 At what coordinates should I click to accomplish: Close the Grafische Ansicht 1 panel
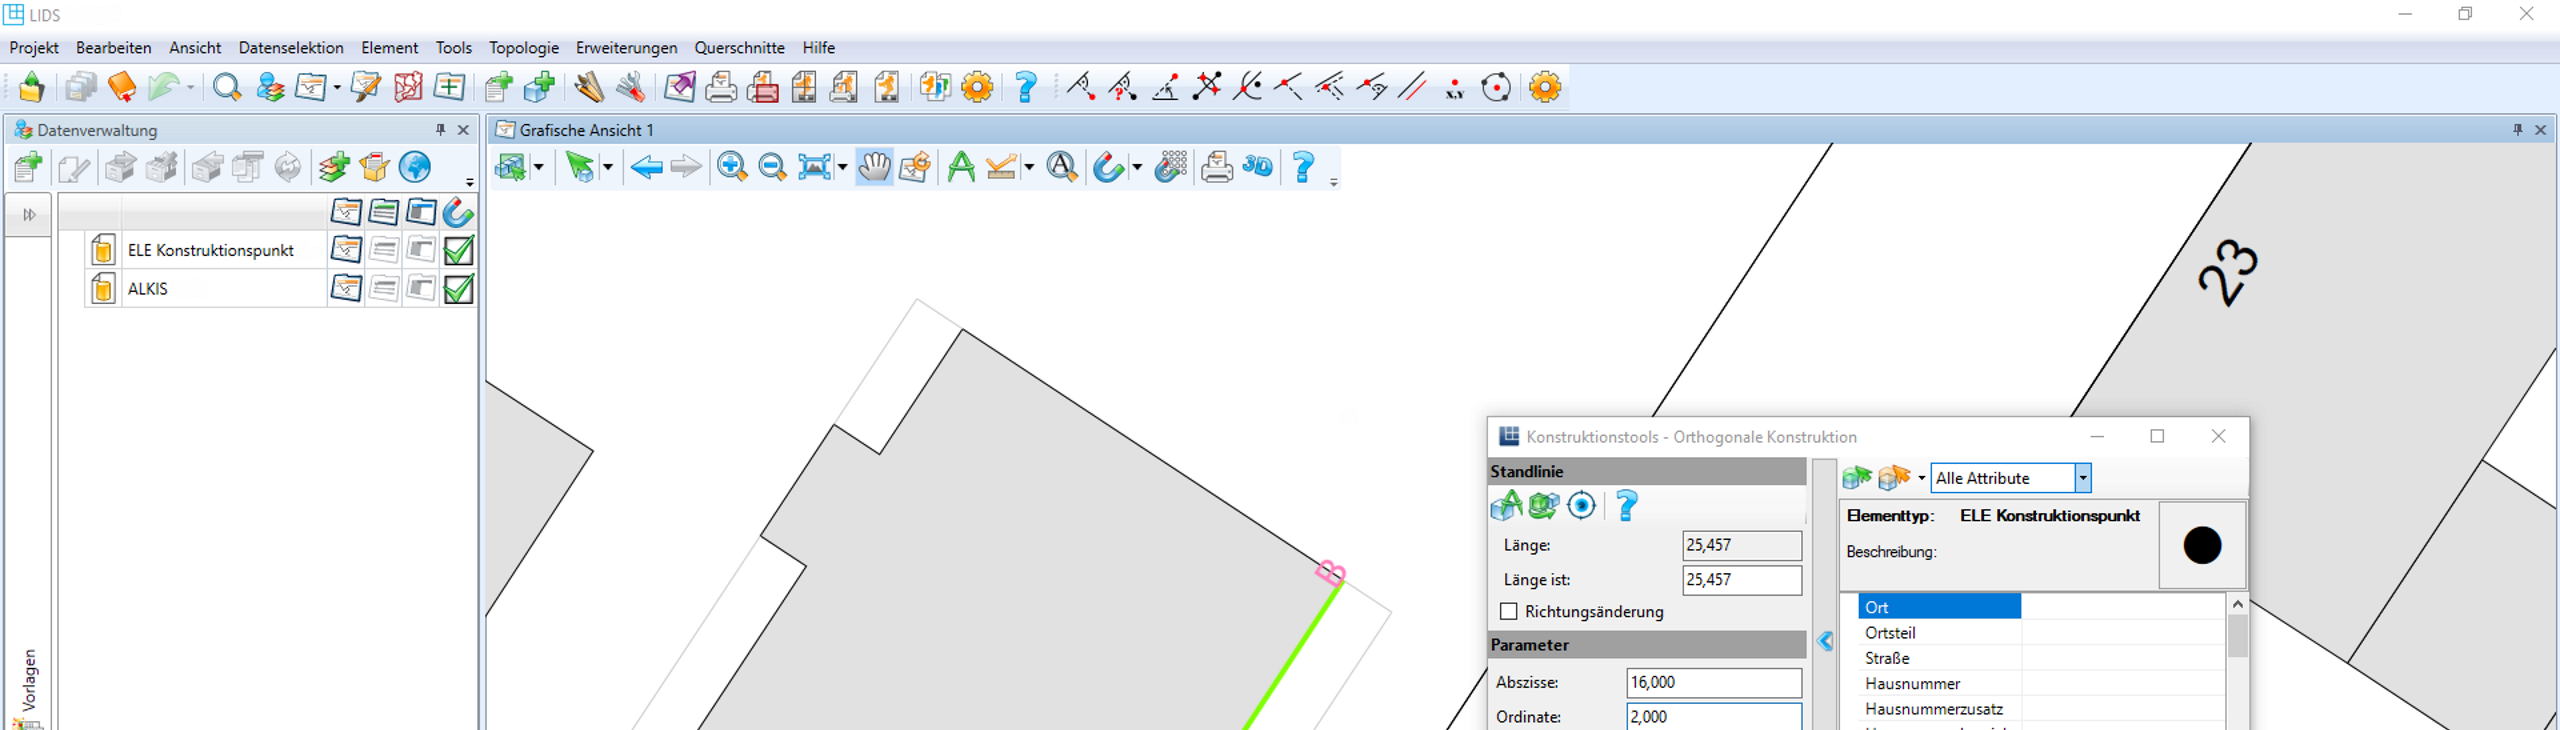[x=2540, y=130]
